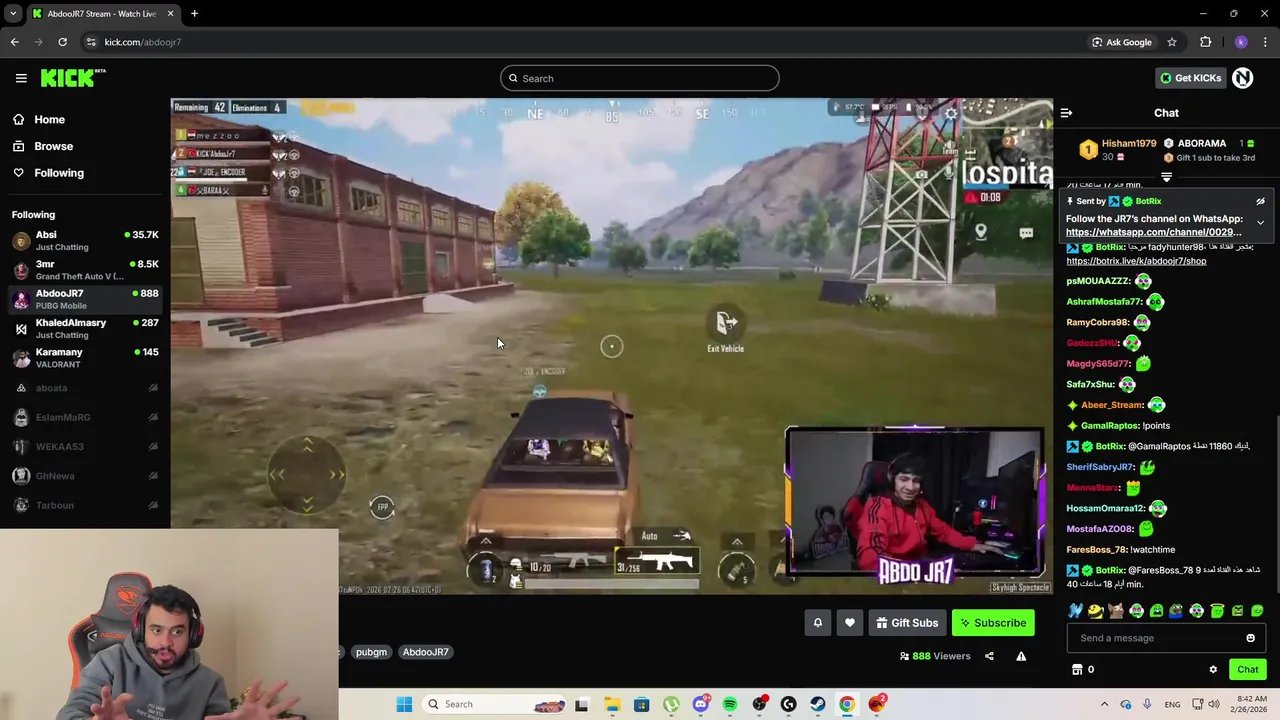The height and width of the screenshot is (720, 1280).
Task: Open the profile avatar in Kick header
Action: tap(1242, 78)
